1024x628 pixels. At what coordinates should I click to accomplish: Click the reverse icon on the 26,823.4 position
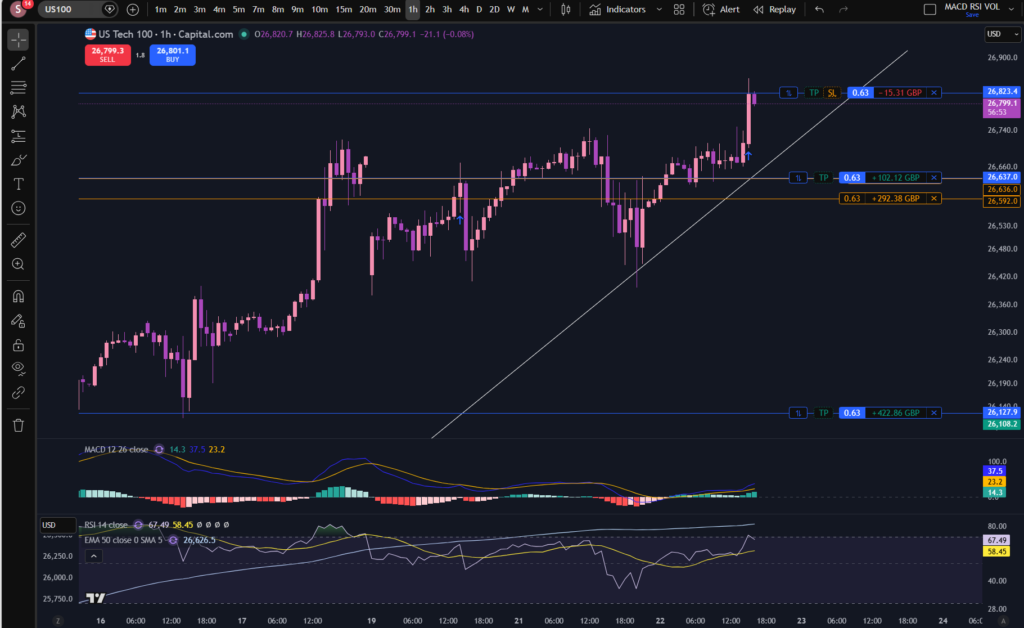[789, 93]
